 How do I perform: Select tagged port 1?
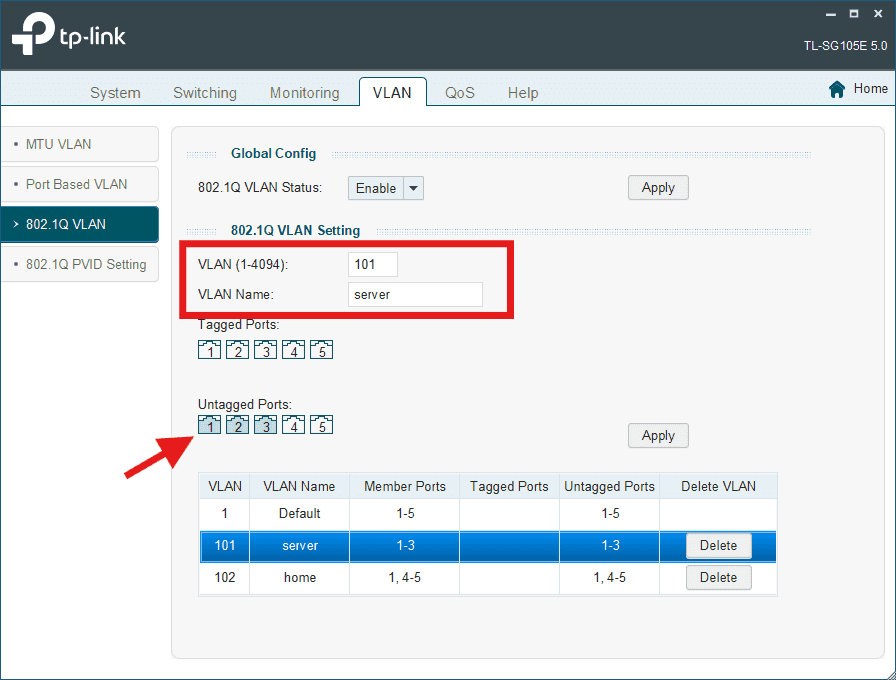pyautogui.click(x=209, y=349)
